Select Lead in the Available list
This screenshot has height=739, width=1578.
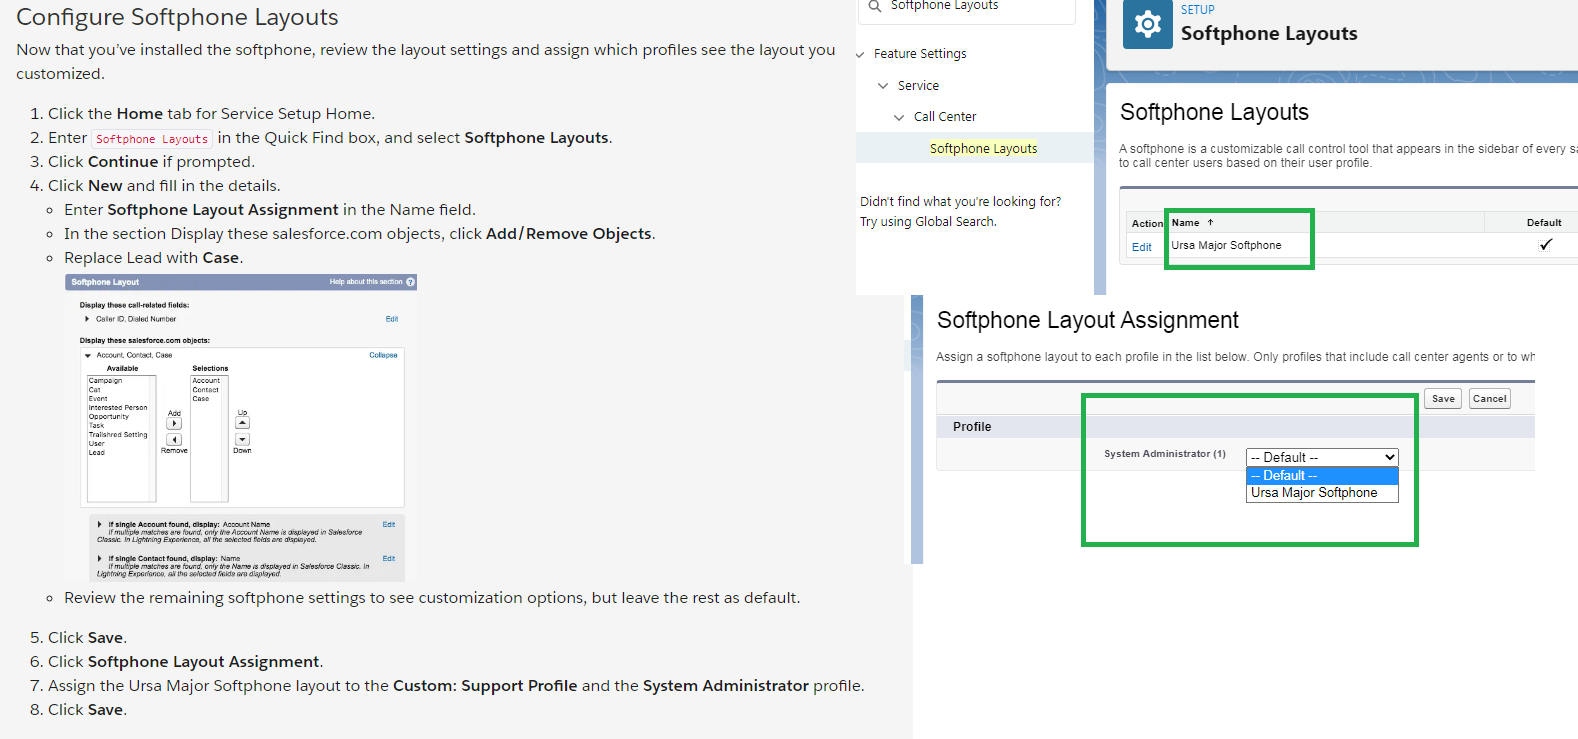coord(97,452)
